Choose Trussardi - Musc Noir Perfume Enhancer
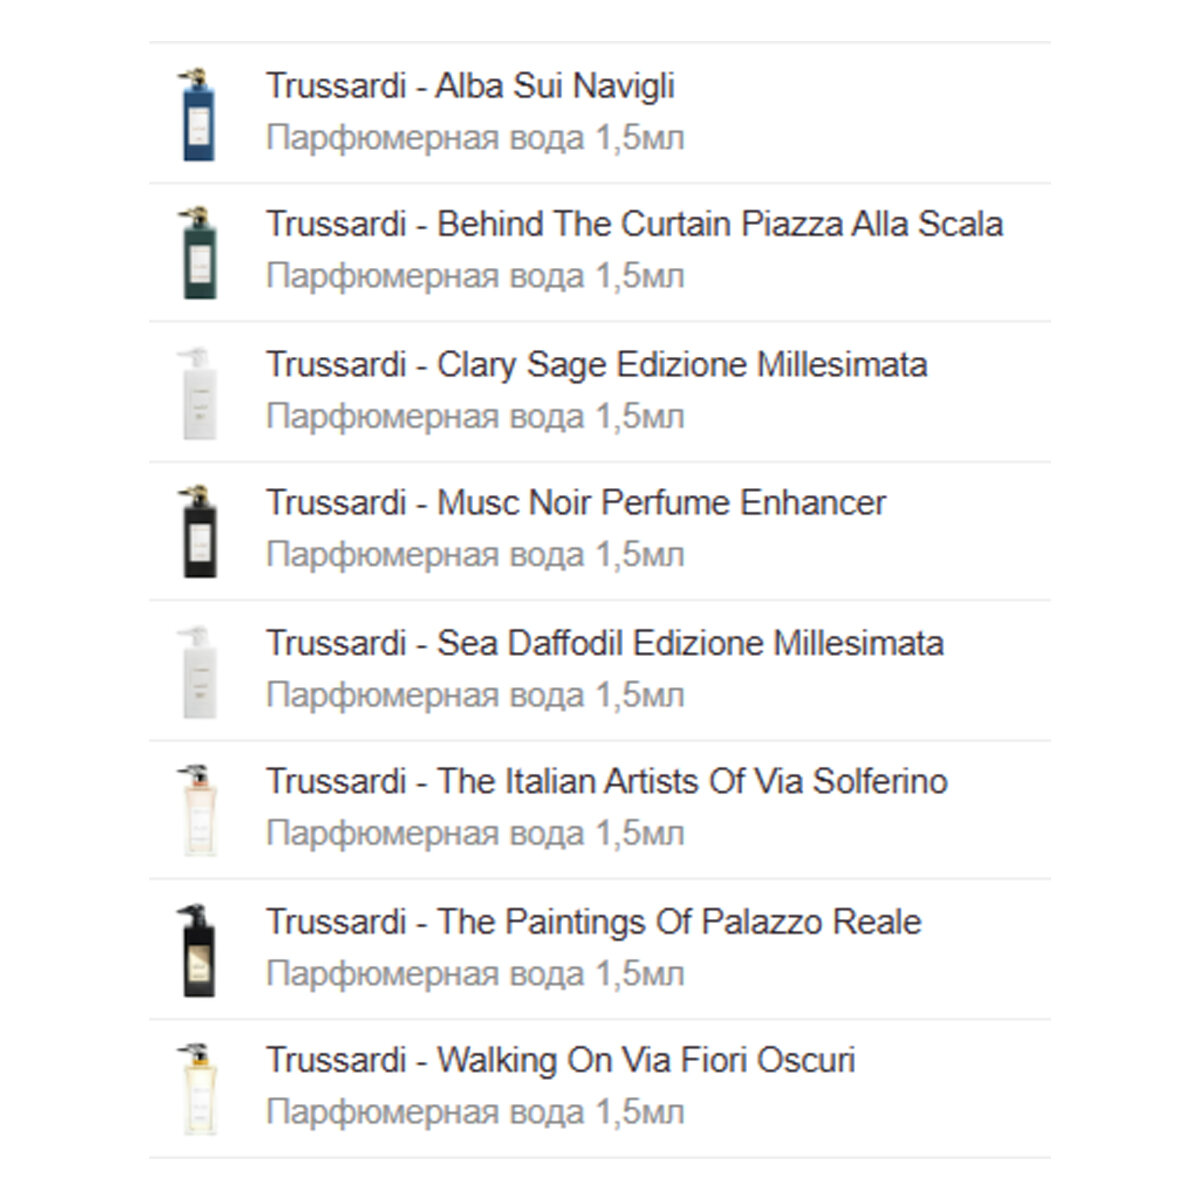 [x=575, y=503]
